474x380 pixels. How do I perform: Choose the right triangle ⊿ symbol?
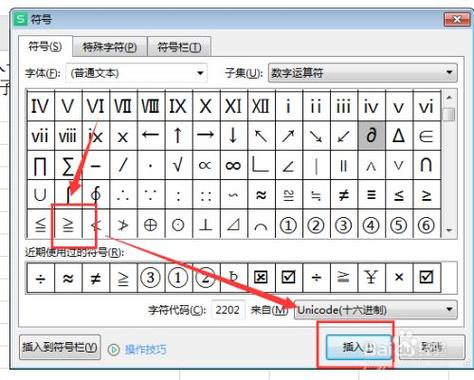pos(233,224)
